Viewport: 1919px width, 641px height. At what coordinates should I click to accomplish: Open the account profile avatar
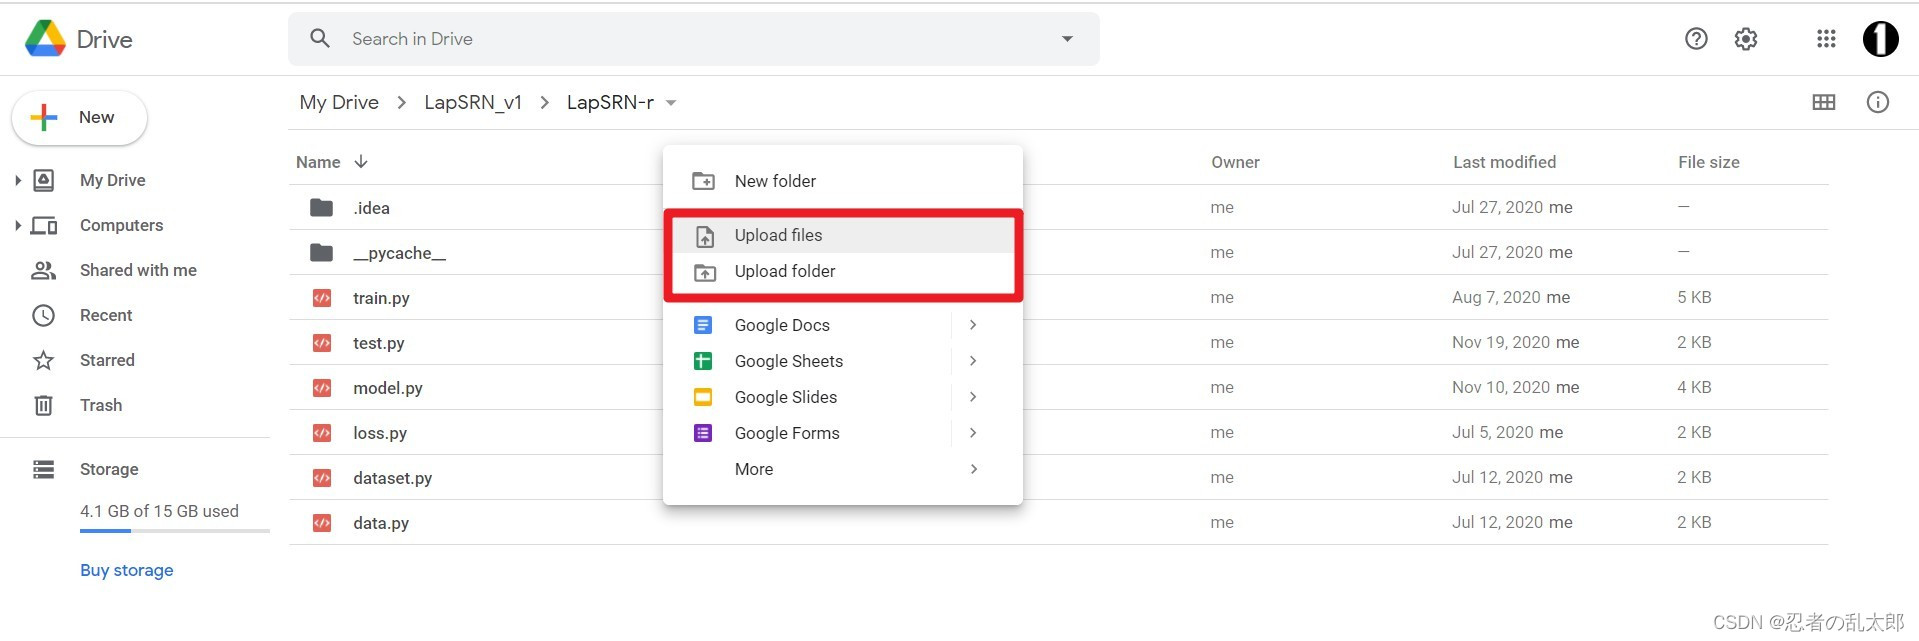pos(1881,39)
